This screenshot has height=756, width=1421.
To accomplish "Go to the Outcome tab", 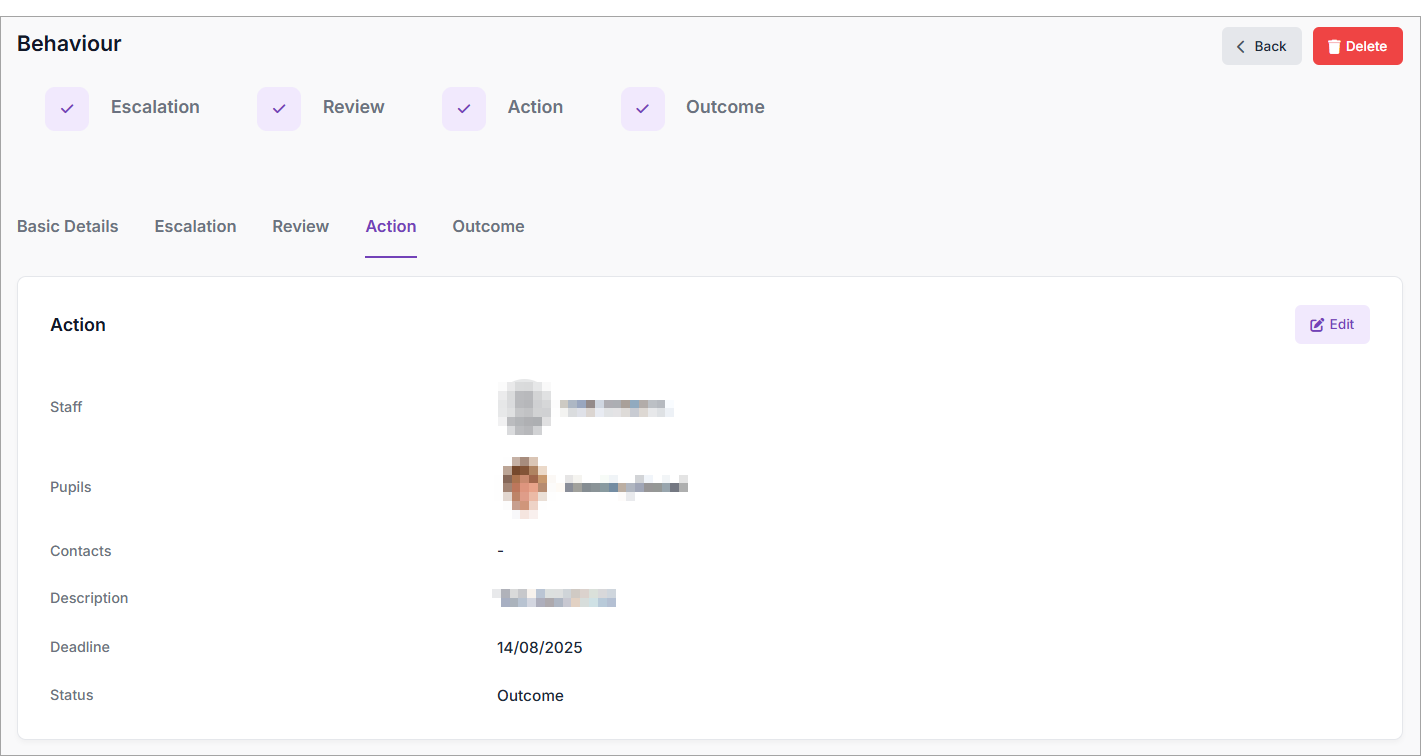I will coord(488,226).
